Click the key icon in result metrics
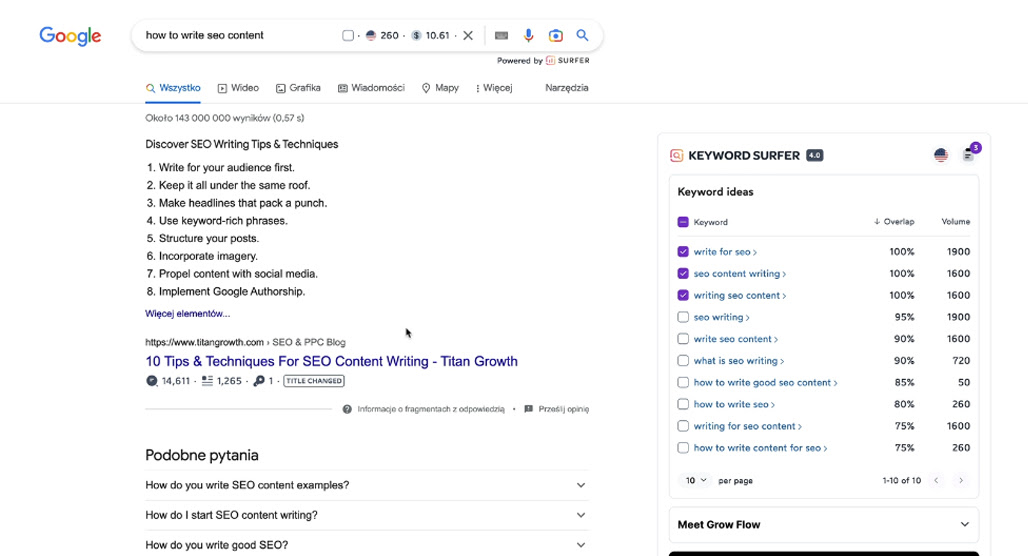Image resolution: width=1028 pixels, height=556 pixels. (x=259, y=381)
